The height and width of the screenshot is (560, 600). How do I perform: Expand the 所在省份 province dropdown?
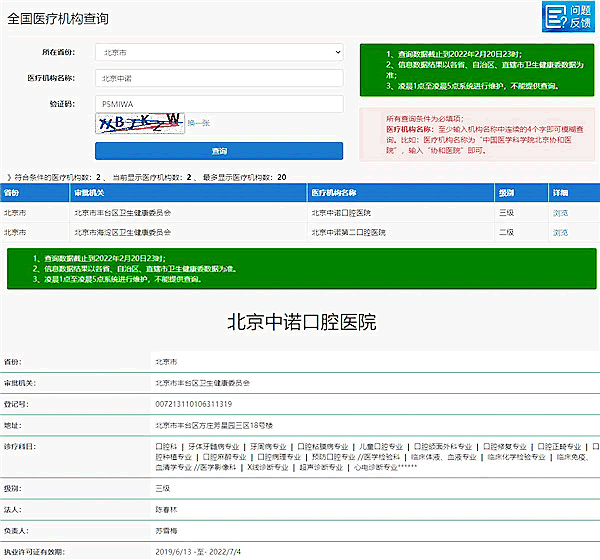click(219, 51)
